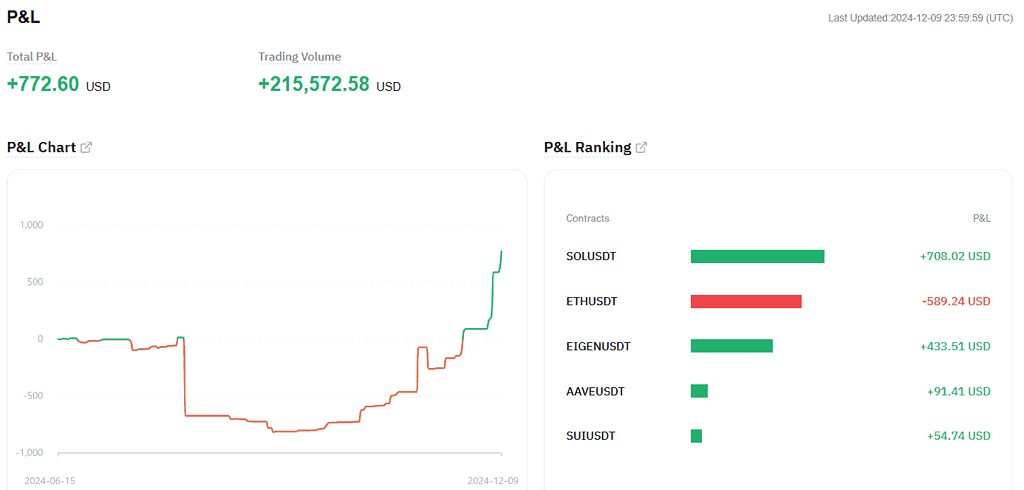Click the red ETHUSDT loss bar
The height and width of the screenshot is (490, 1024).
coord(746,301)
